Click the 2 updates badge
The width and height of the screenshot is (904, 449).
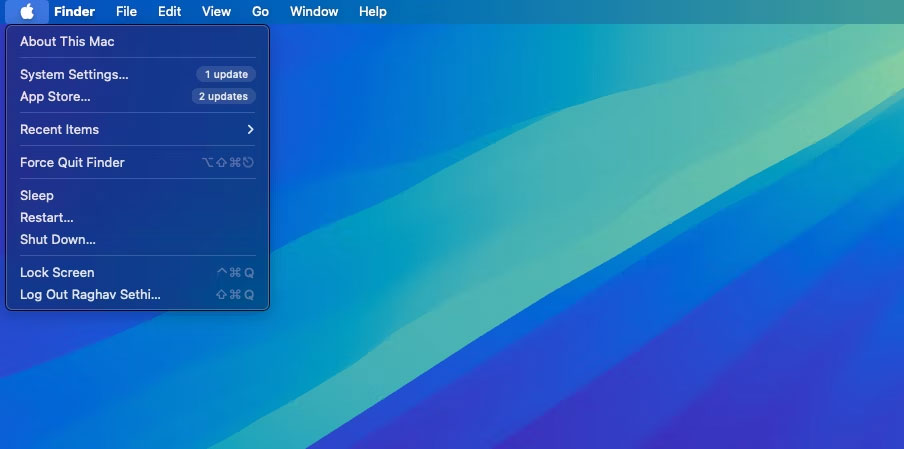coord(224,96)
